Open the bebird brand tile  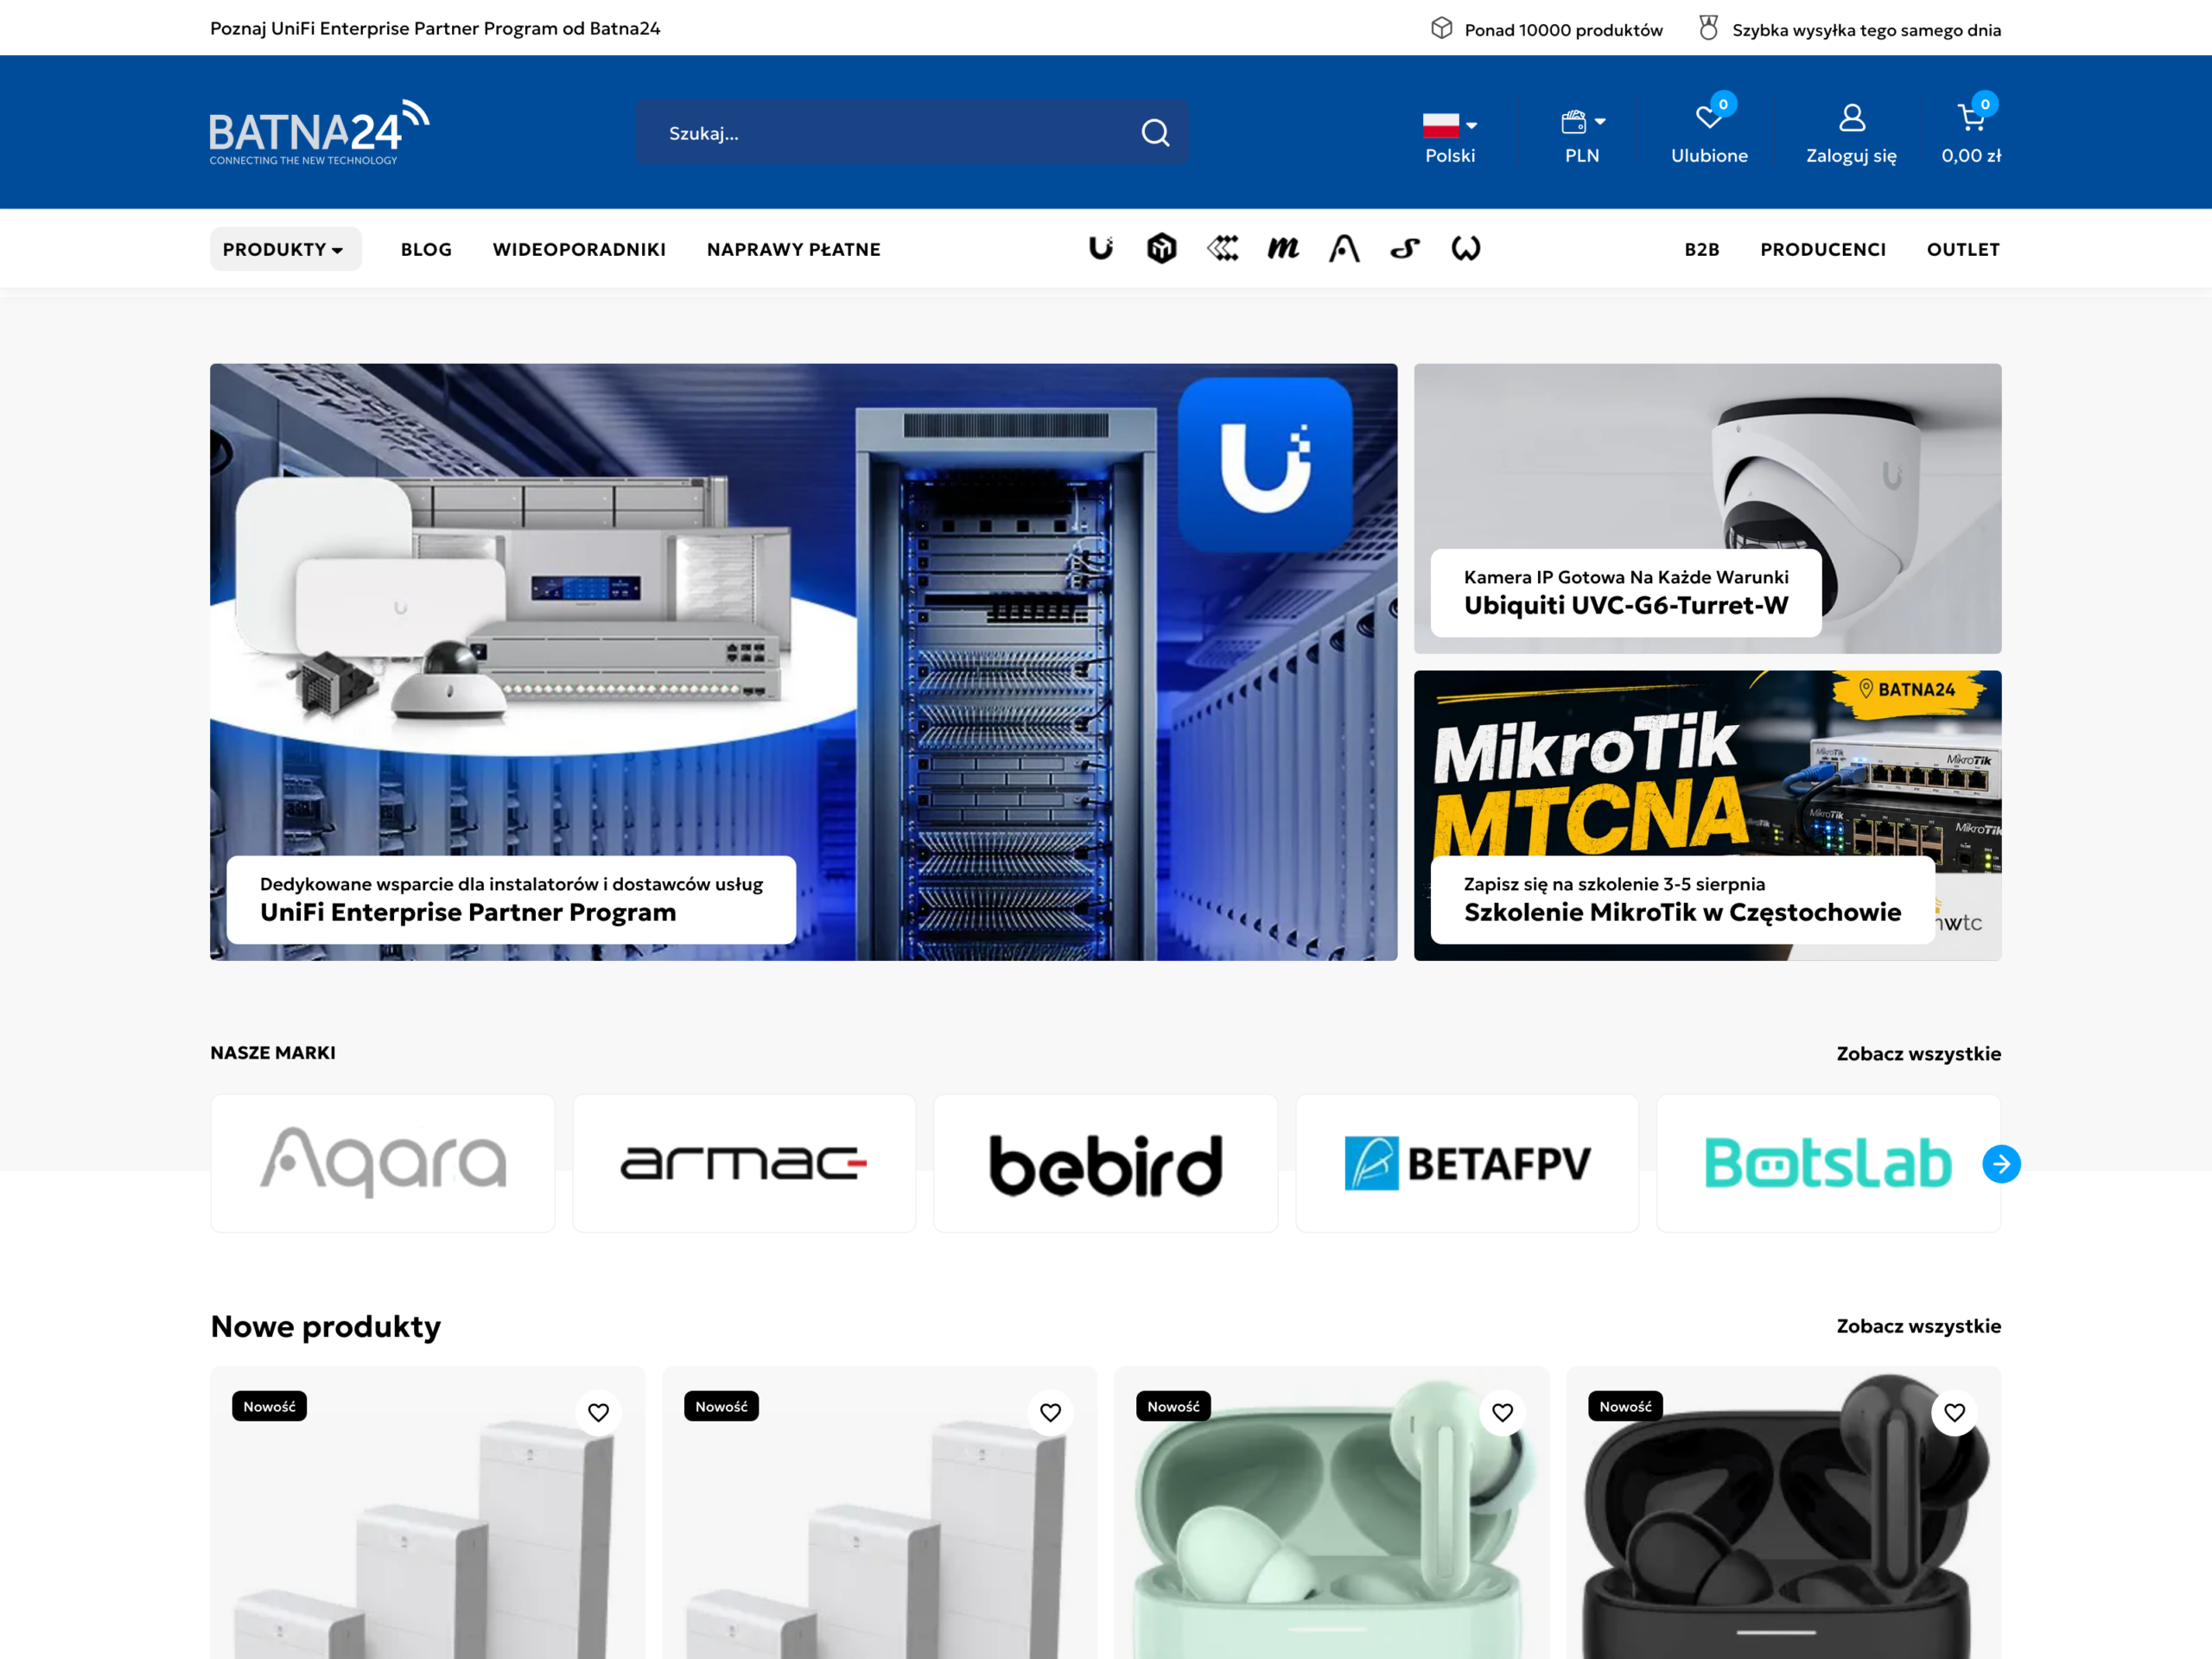1105,1163
